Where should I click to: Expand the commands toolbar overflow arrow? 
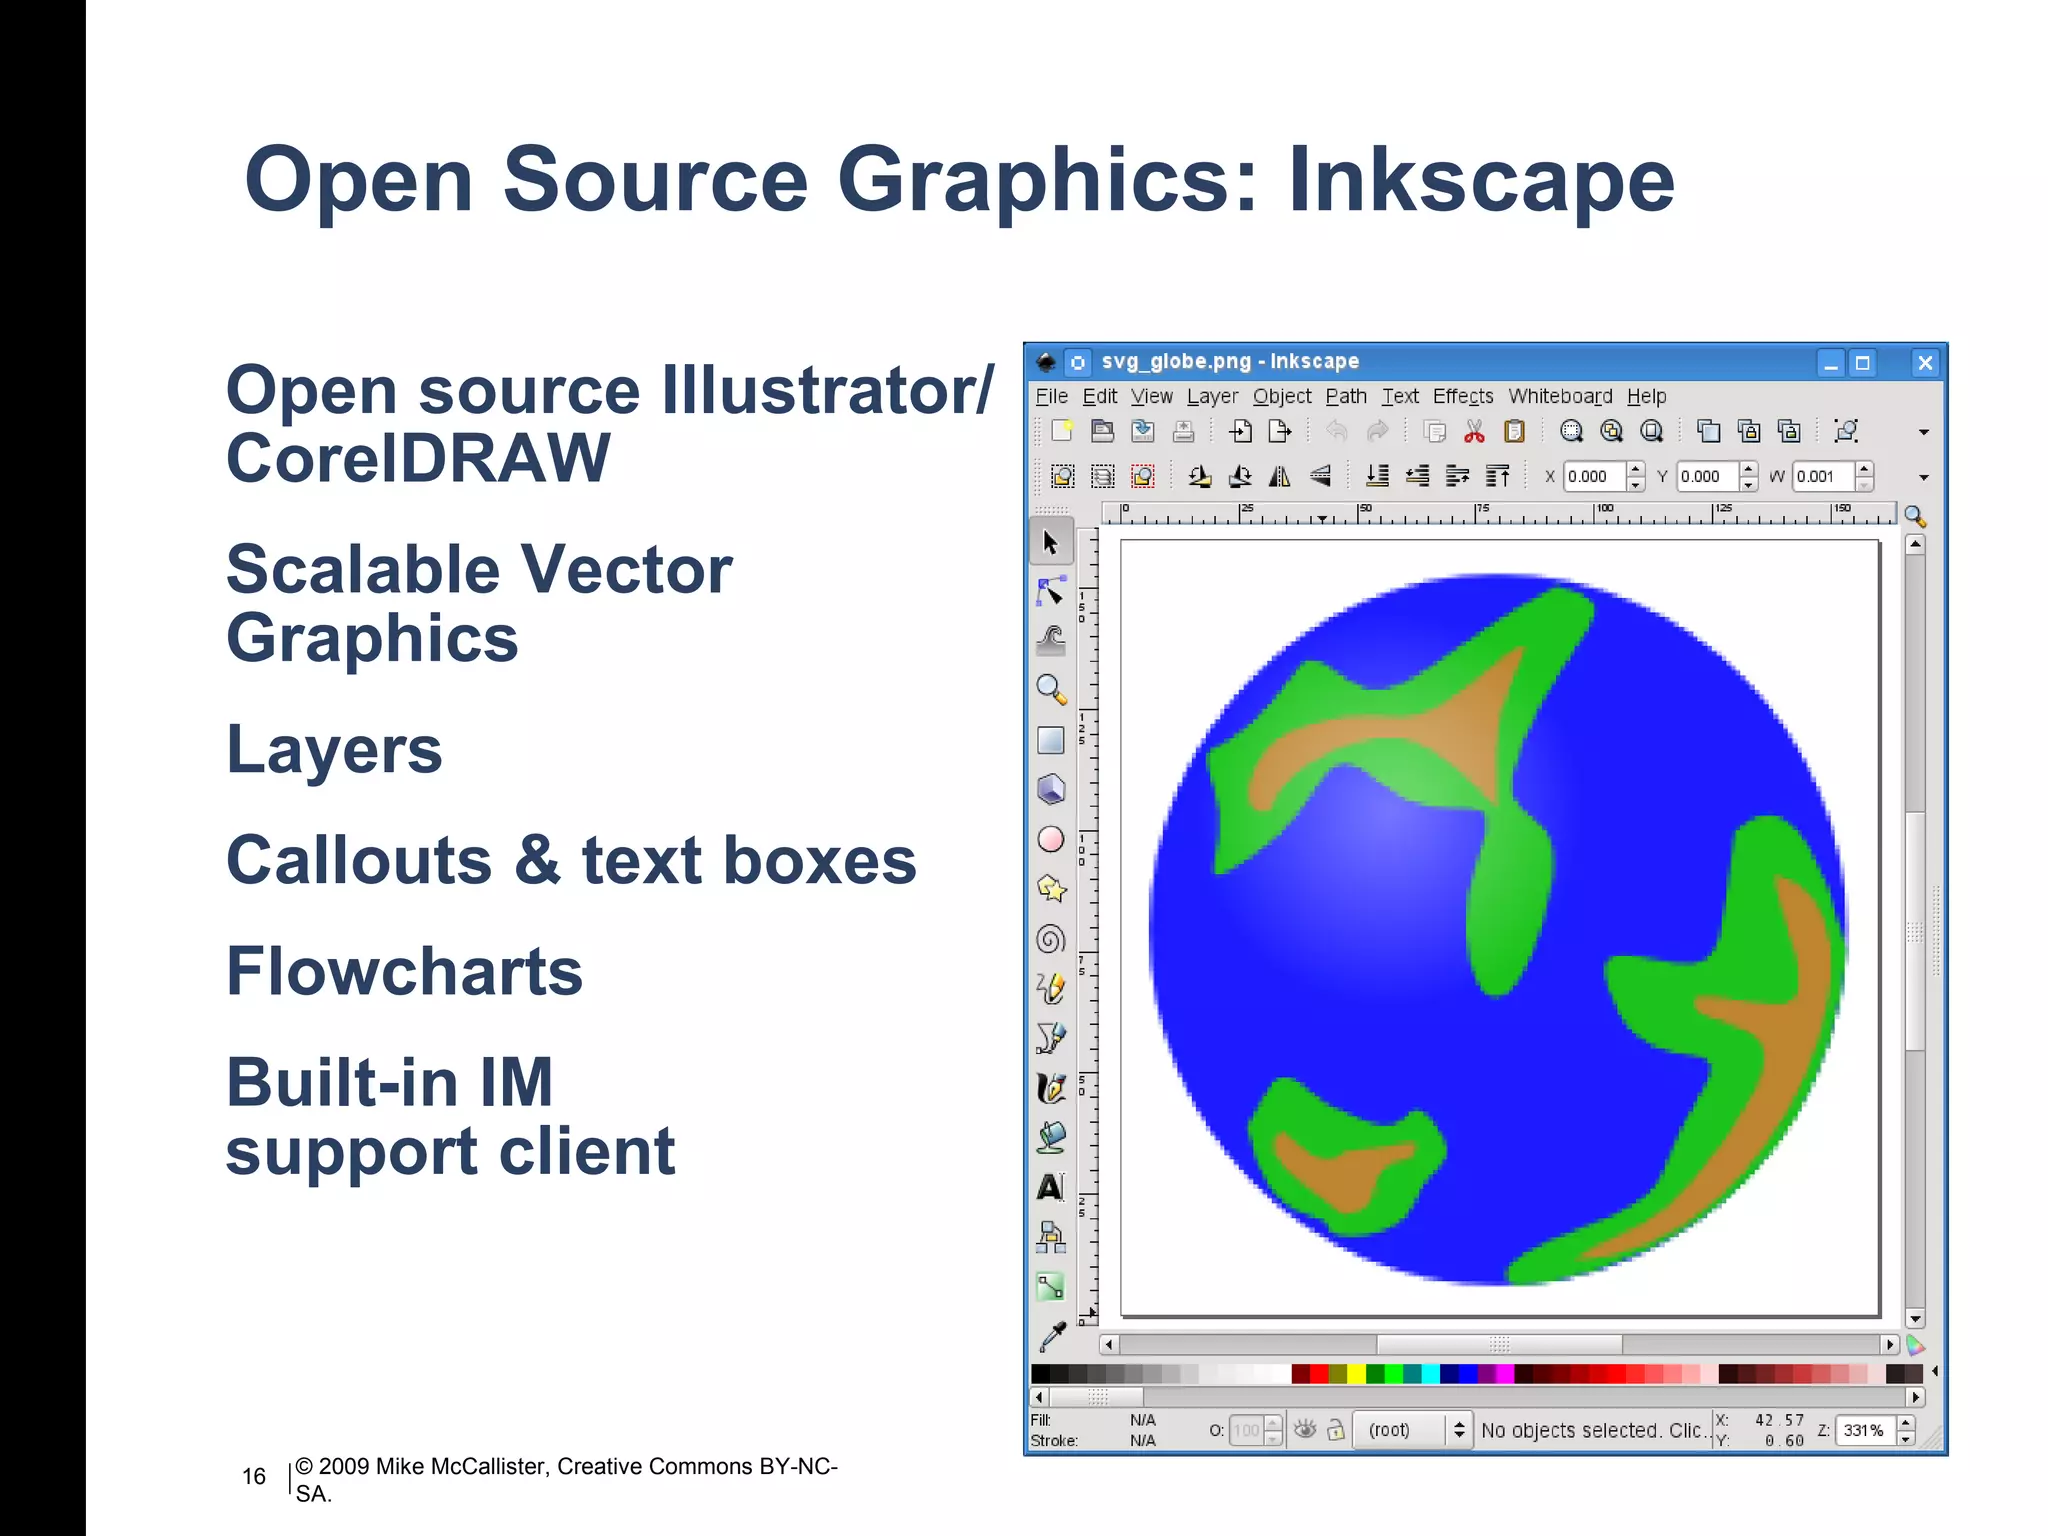click(1923, 432)
